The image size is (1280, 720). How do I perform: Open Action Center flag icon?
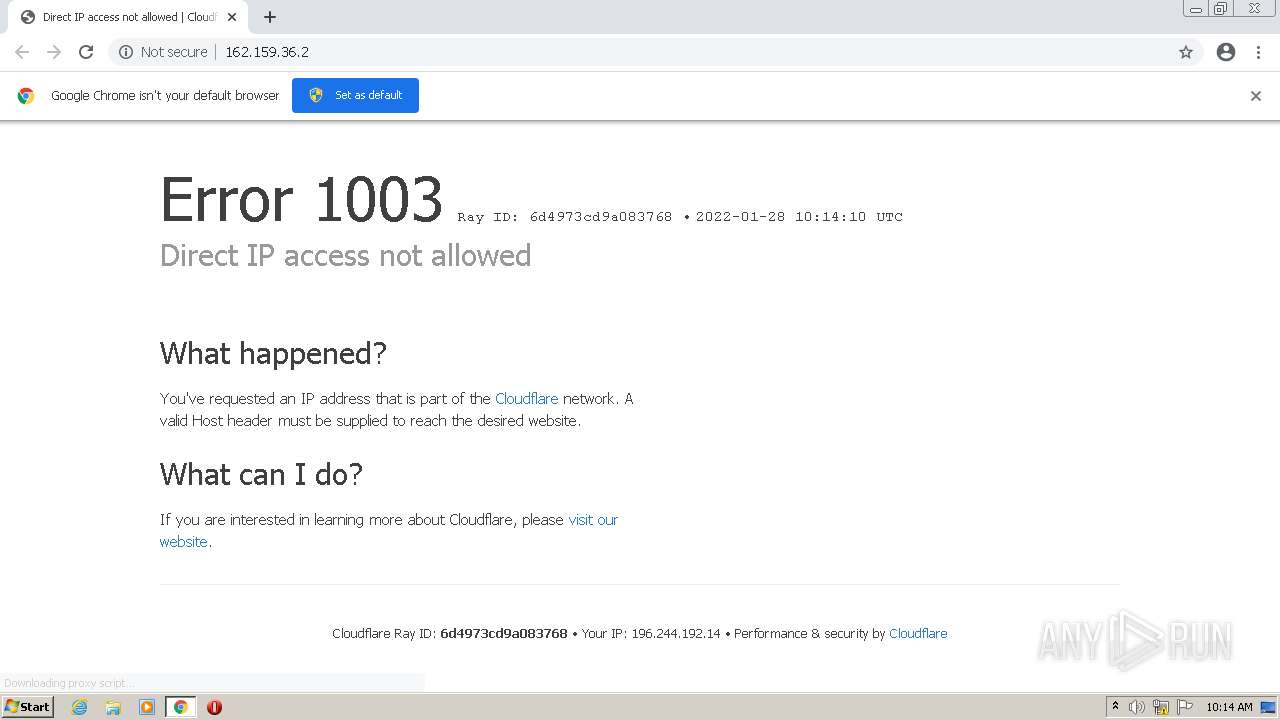pos(1185,707)
